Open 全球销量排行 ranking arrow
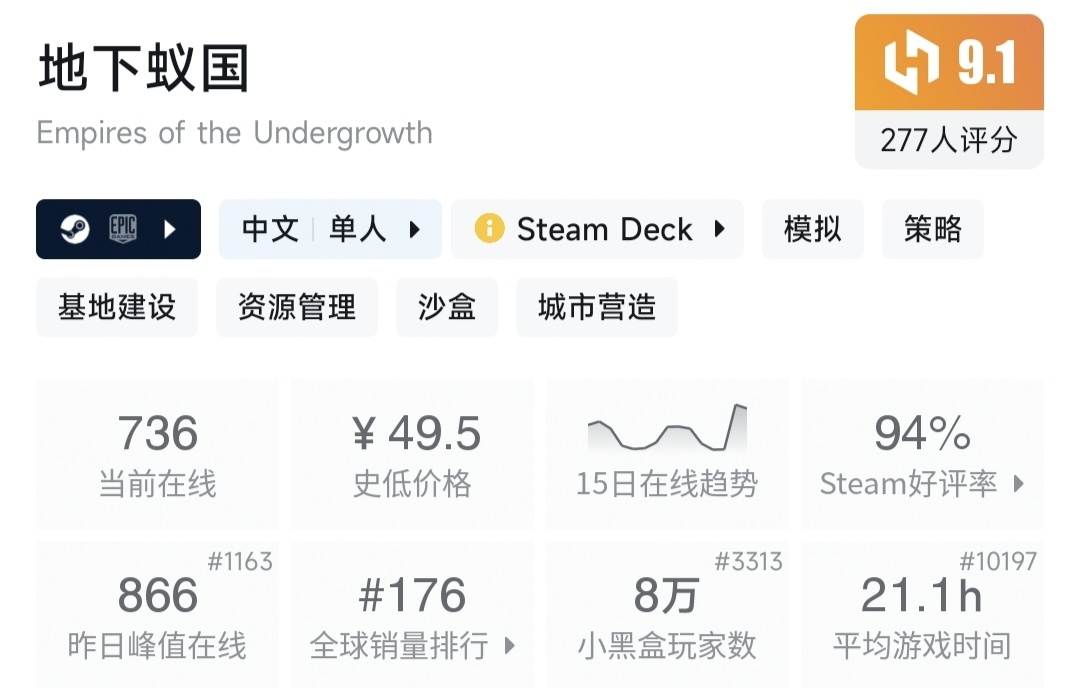1080x688 pixels. click(x=510, y=645)
